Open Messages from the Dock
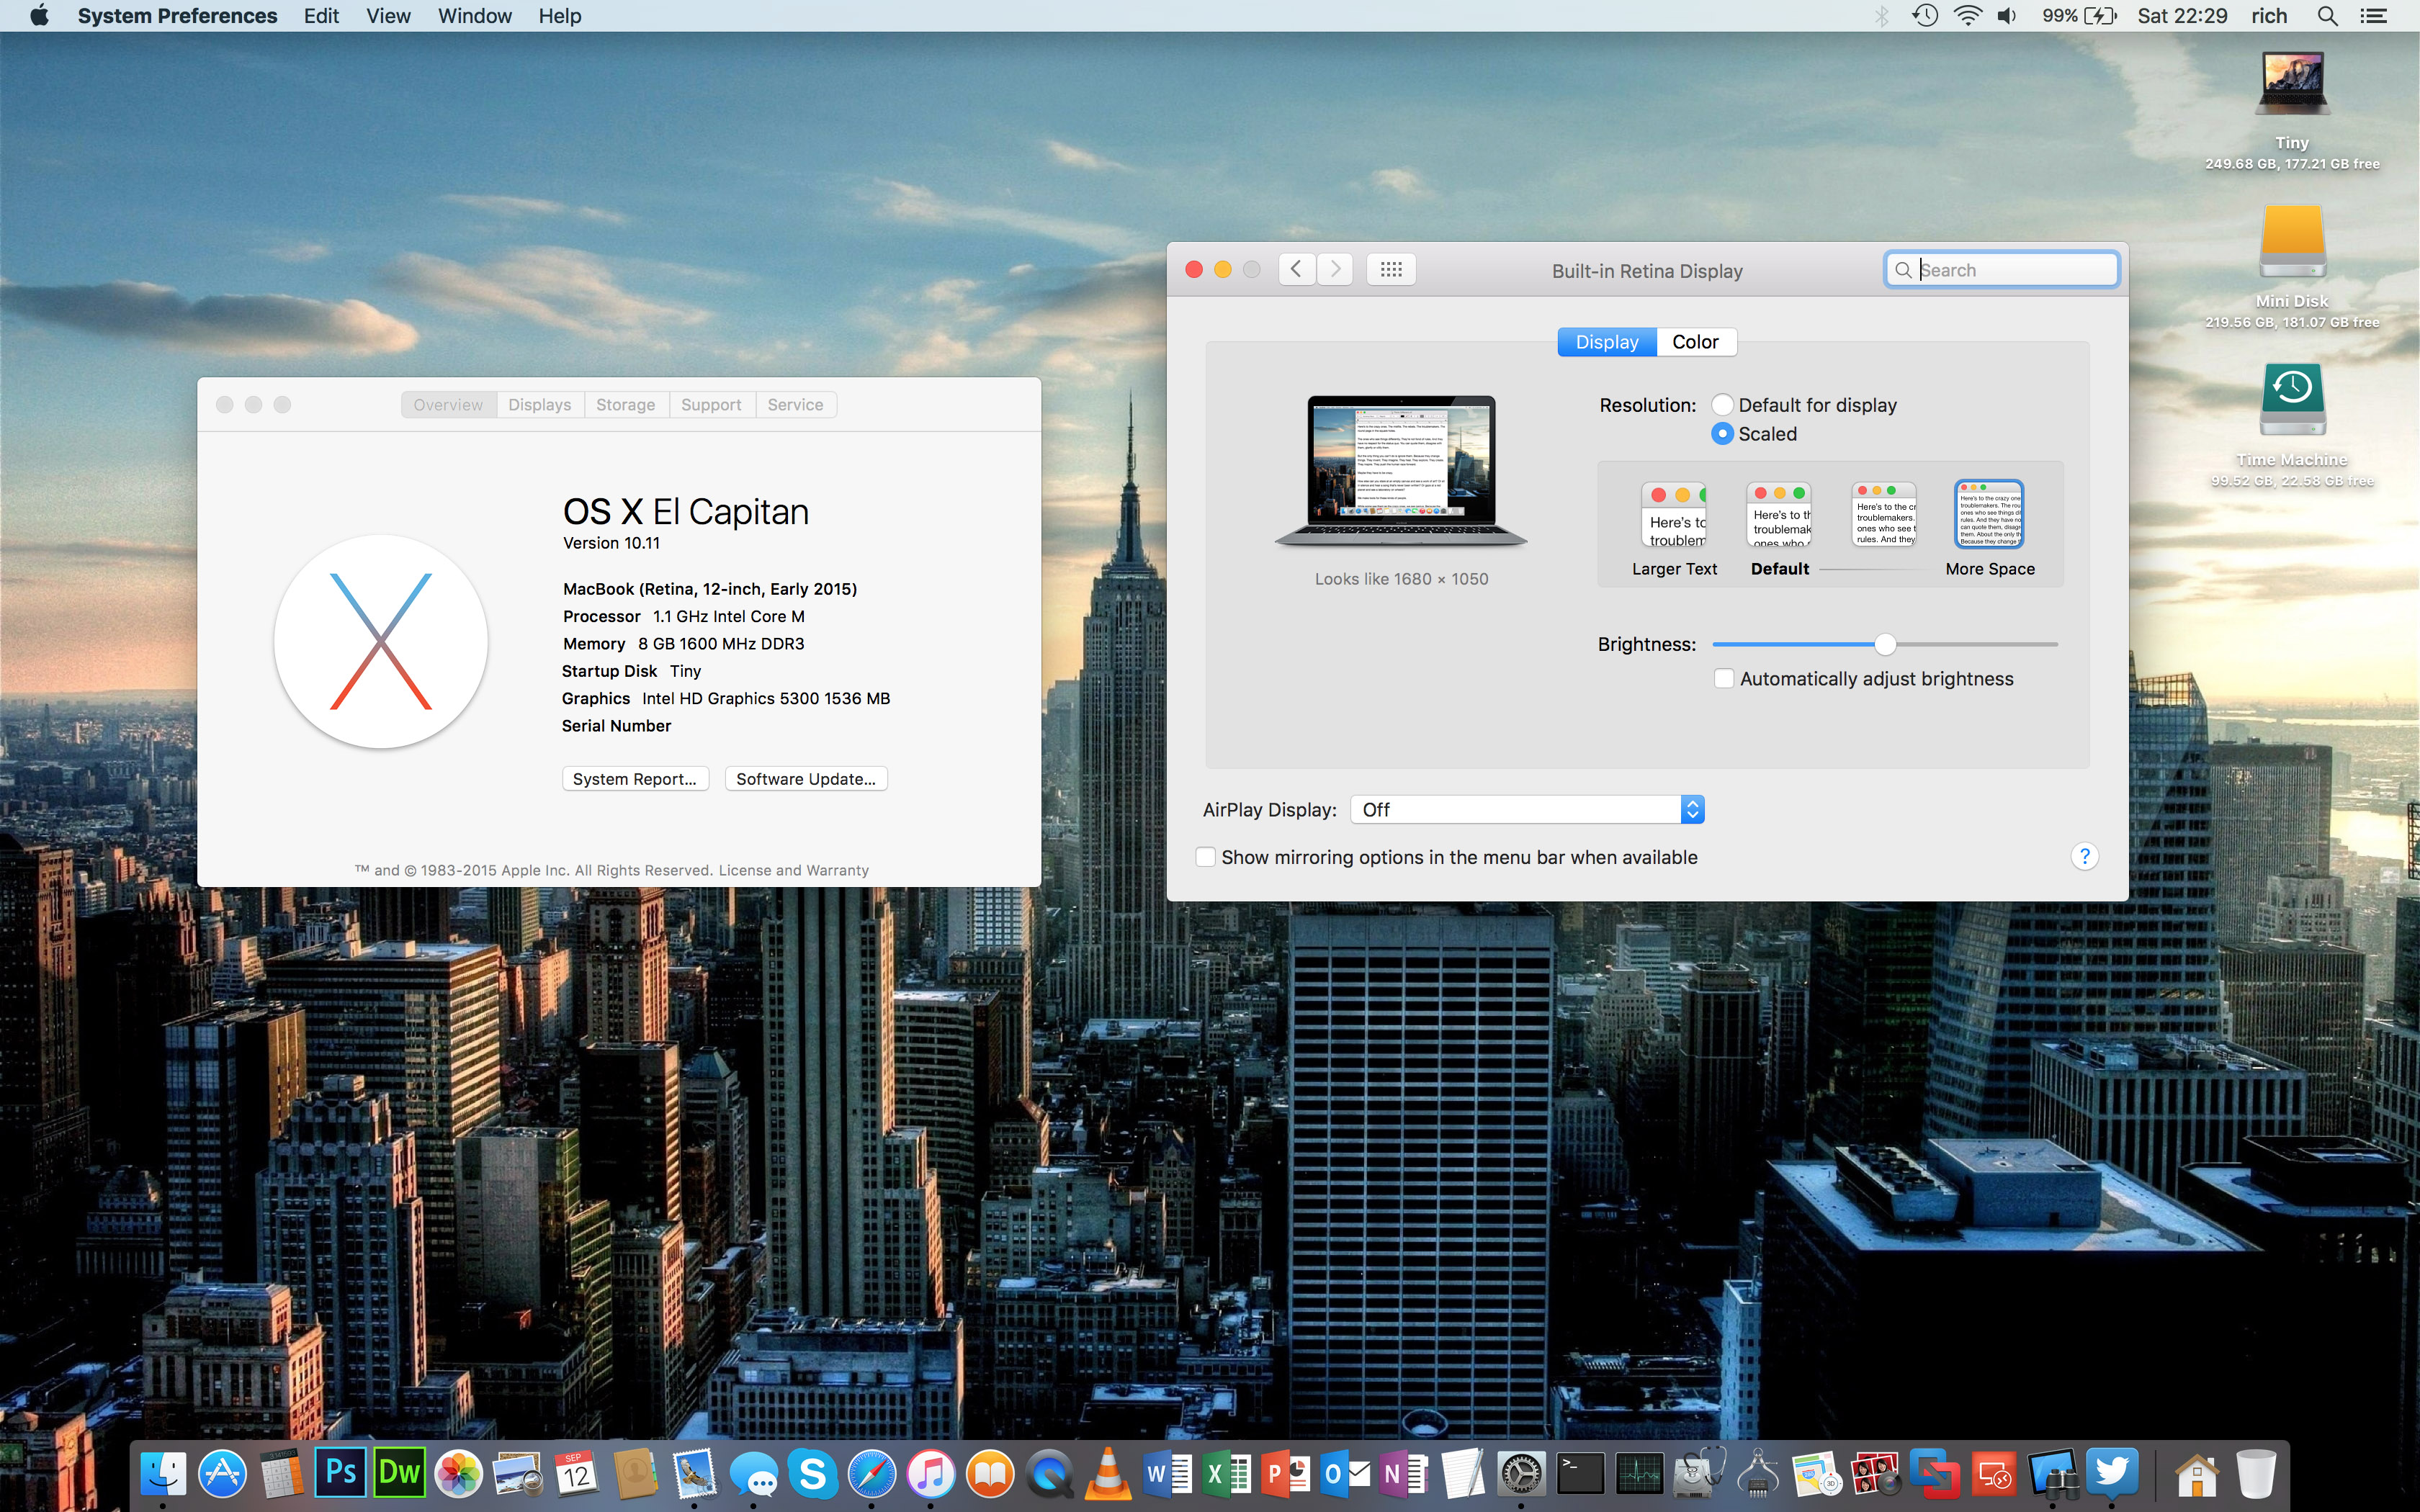2420x1512 pixels. (x=754, y=1475)
